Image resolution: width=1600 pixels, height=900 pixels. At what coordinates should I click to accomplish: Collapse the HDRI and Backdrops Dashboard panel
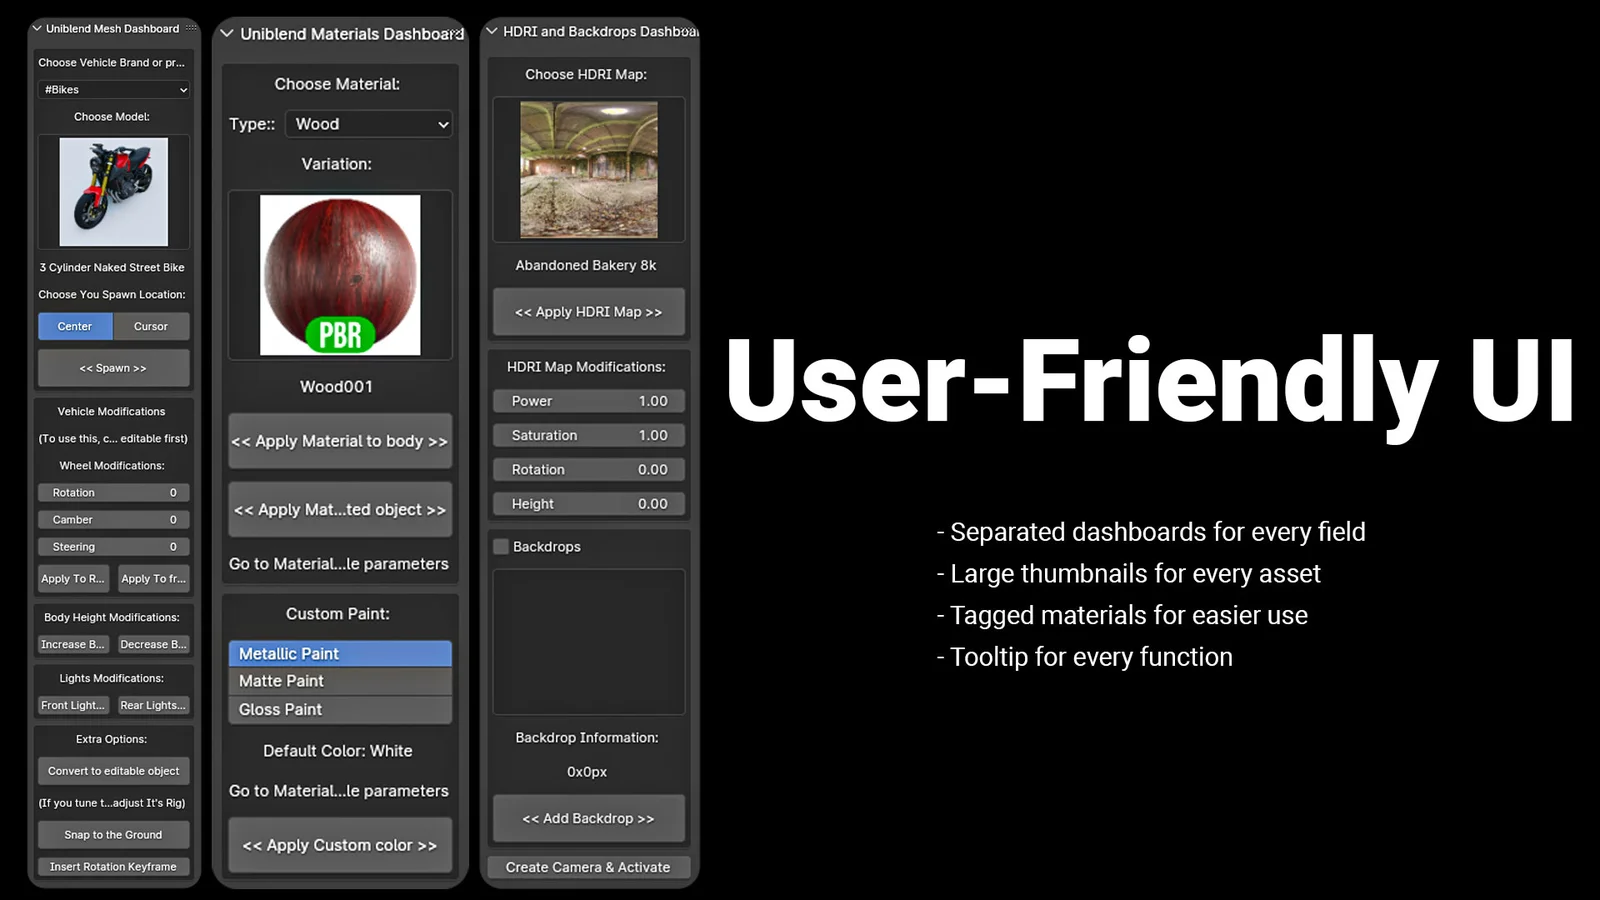click(x=490, y=31)
